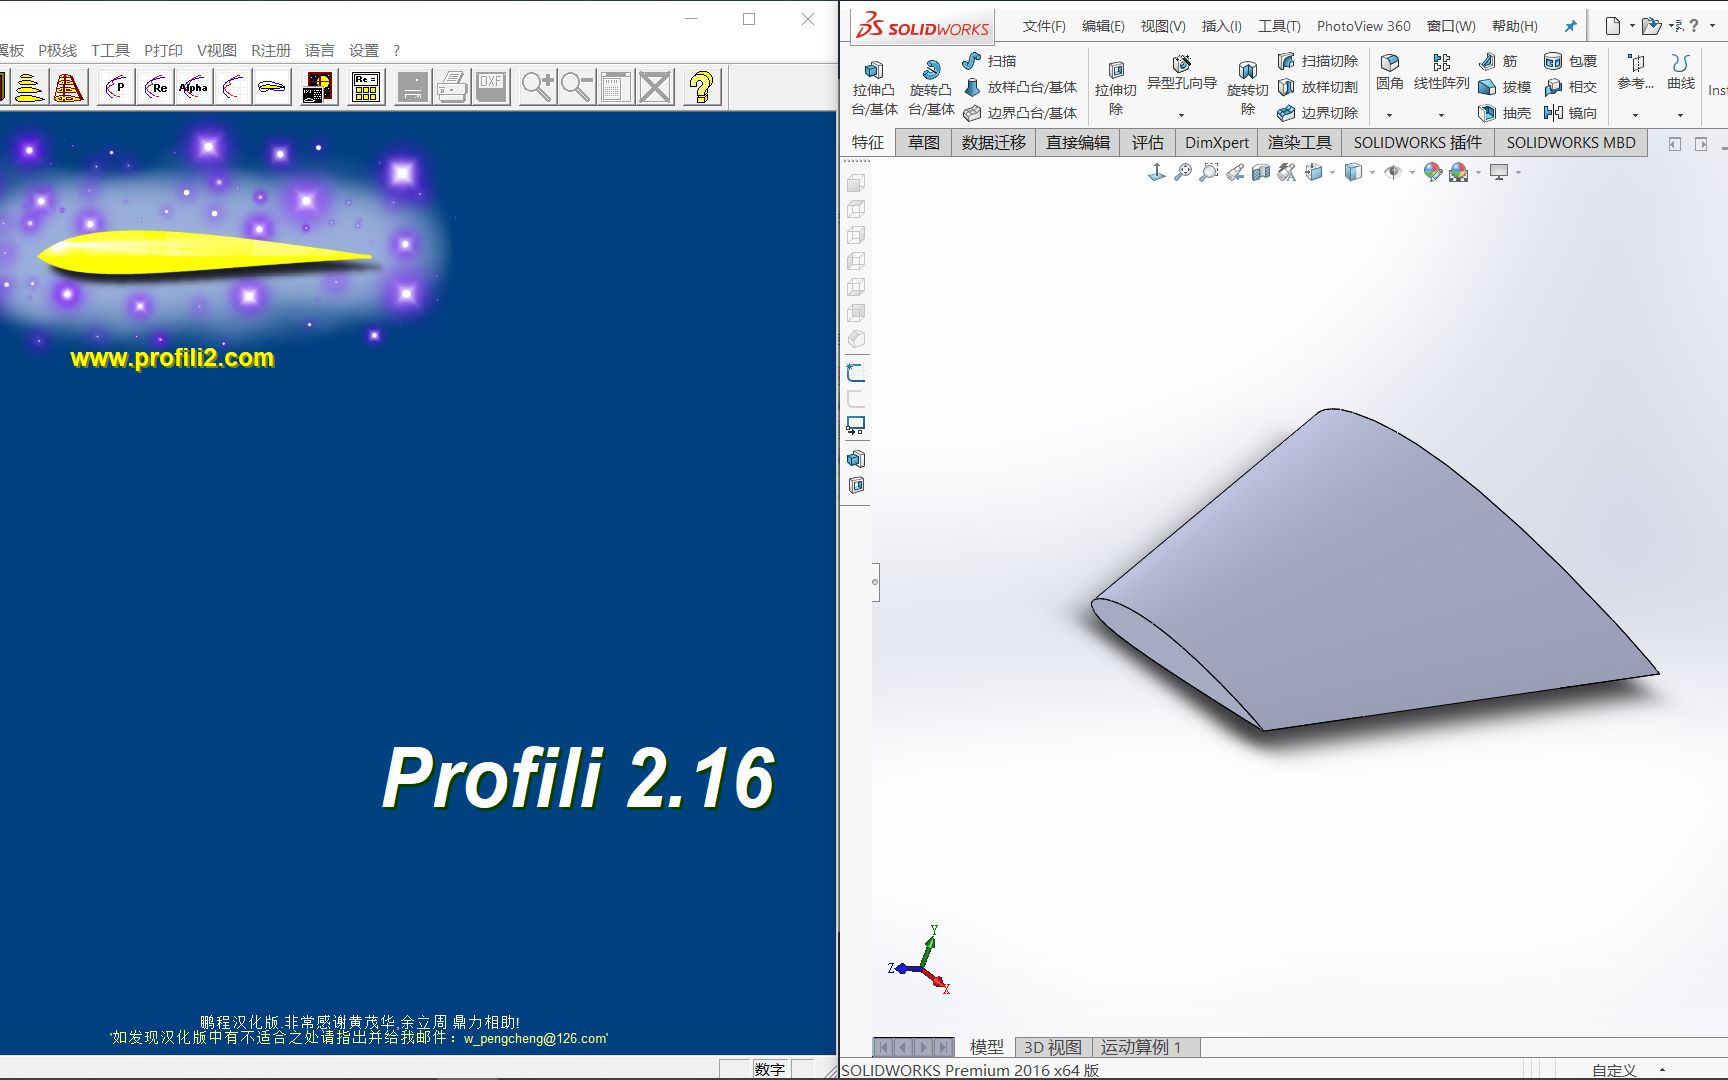Click the Edit Appearance color ball icon

[x=1433, y=172]
